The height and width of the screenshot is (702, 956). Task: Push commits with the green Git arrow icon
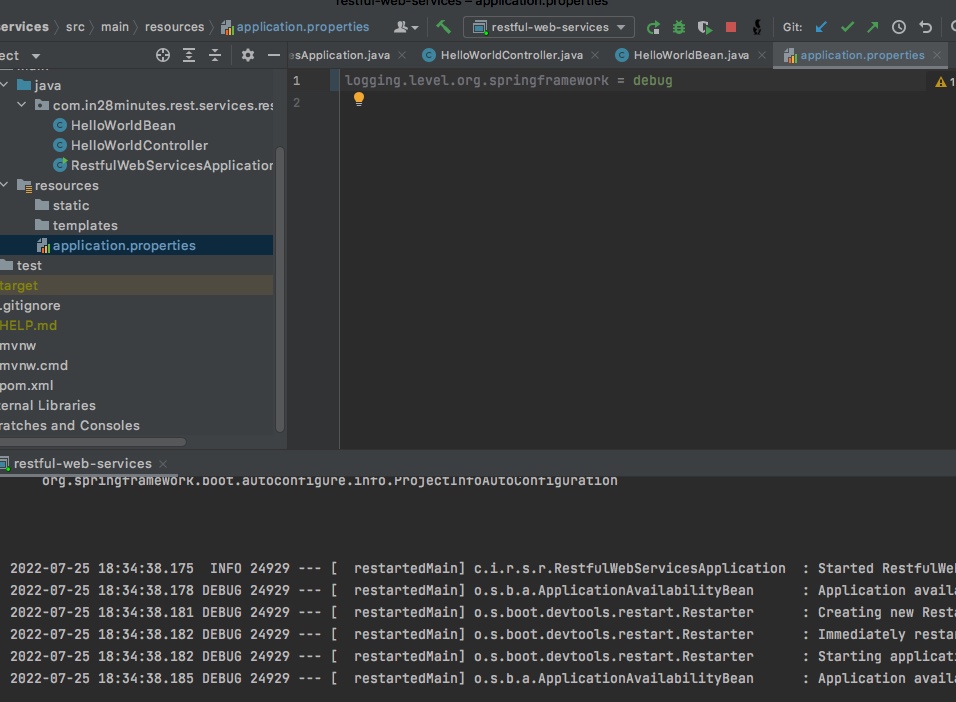[872, 27]
